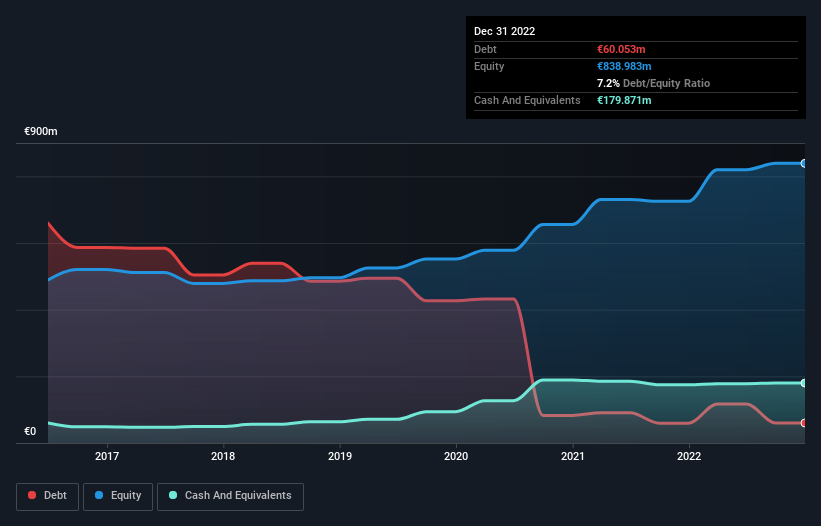This screenshot has width=821, height=526.
Task: Toggle the Debt legend button
Action: 48,496
